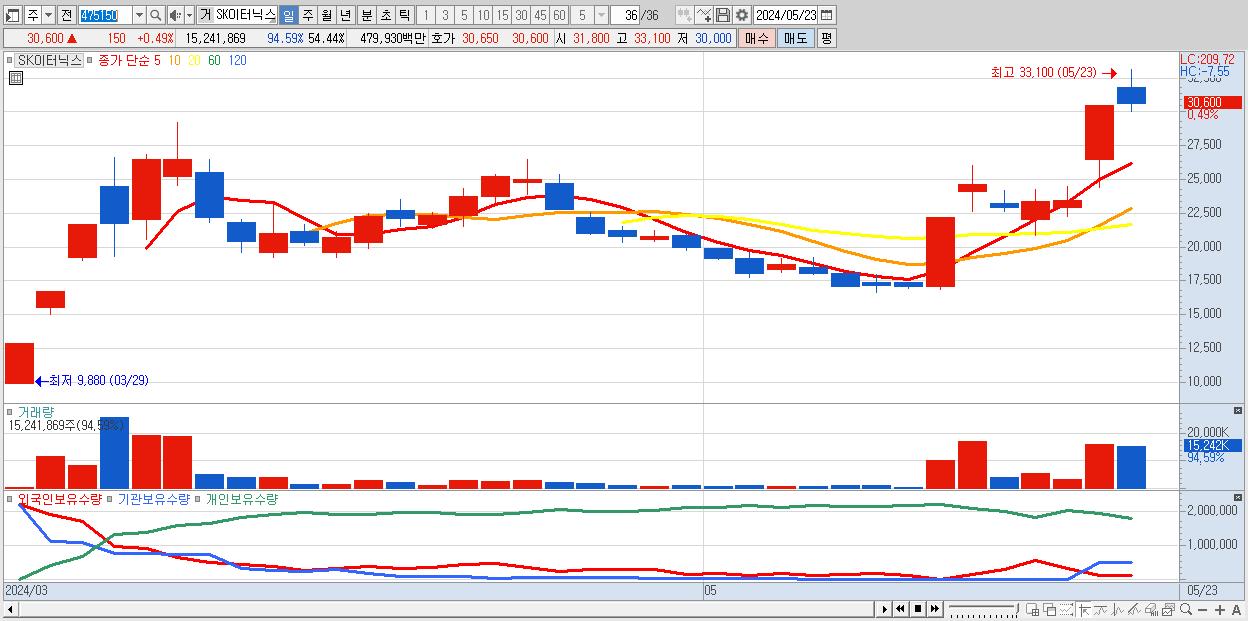
Task: Select the 초 (second) period button
Action: [x=385, y=15]
